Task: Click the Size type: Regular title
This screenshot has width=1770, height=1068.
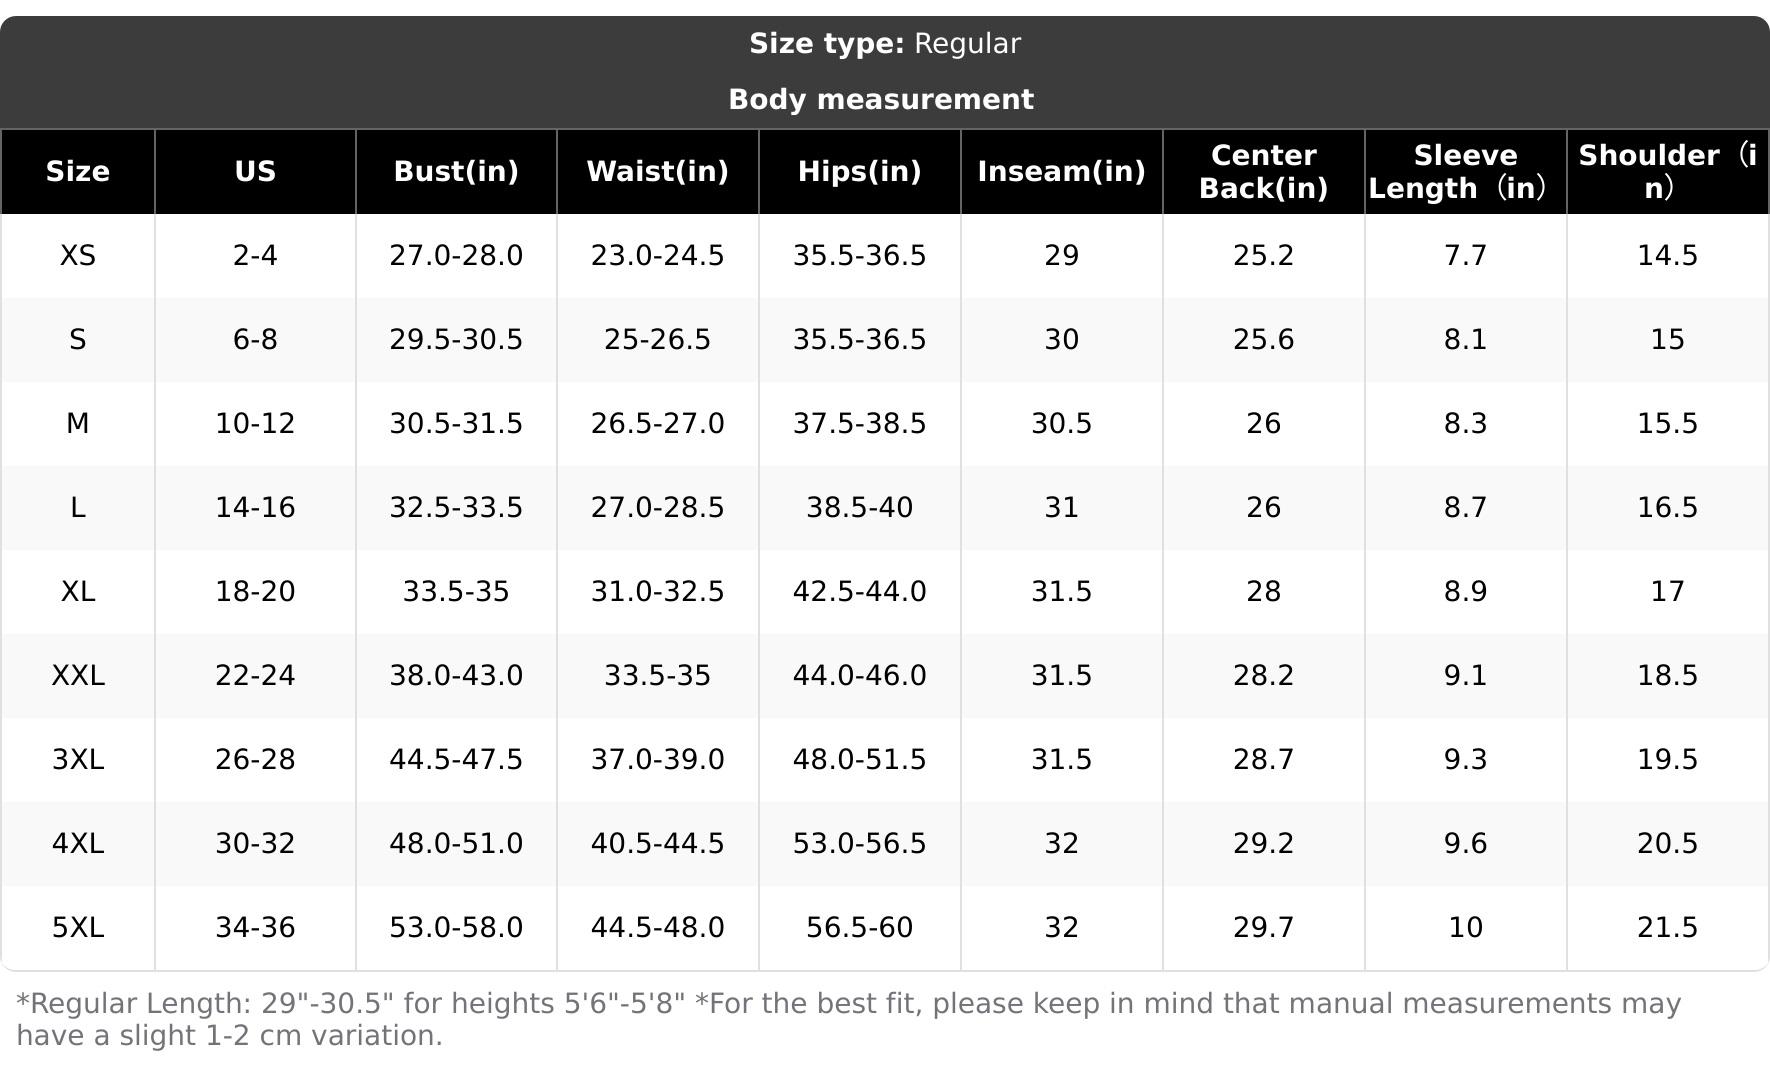Action: coord(885,44)
